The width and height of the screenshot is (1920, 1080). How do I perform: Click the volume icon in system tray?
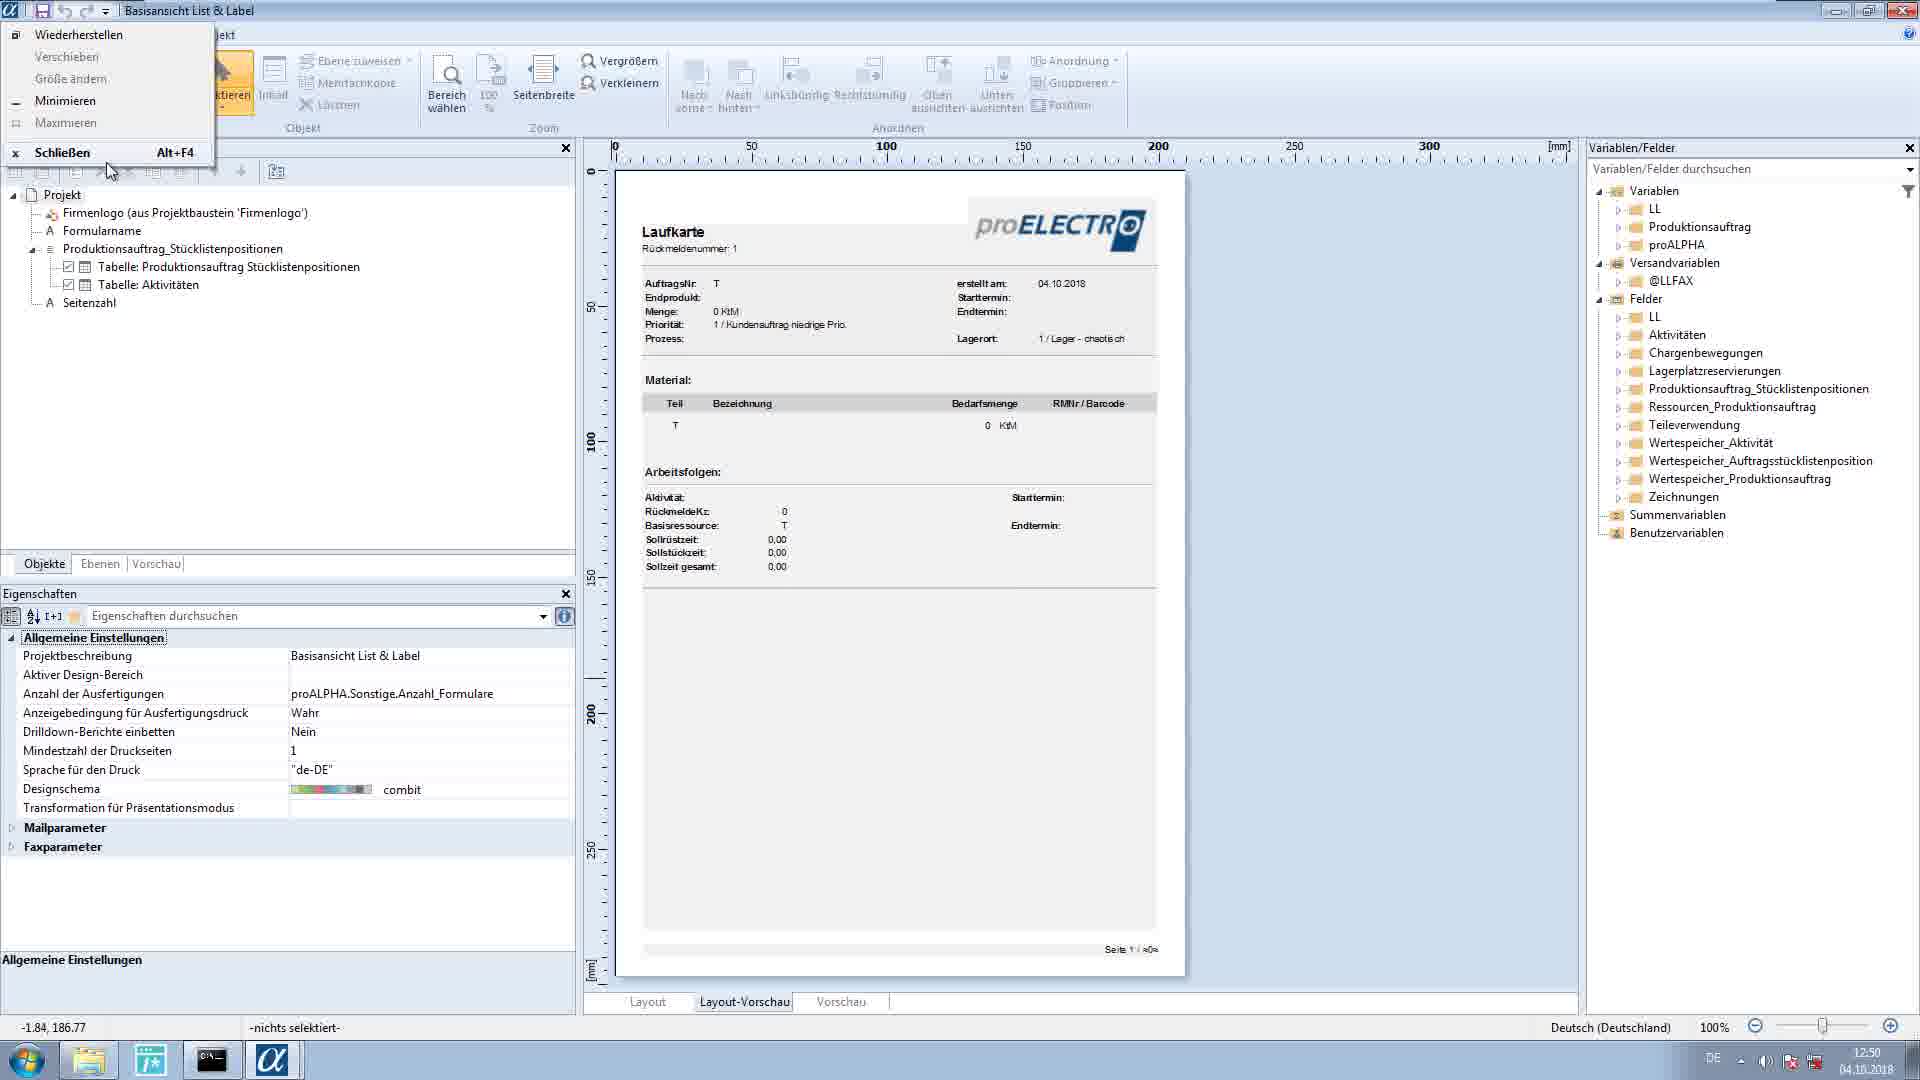pos(1765,1061)
